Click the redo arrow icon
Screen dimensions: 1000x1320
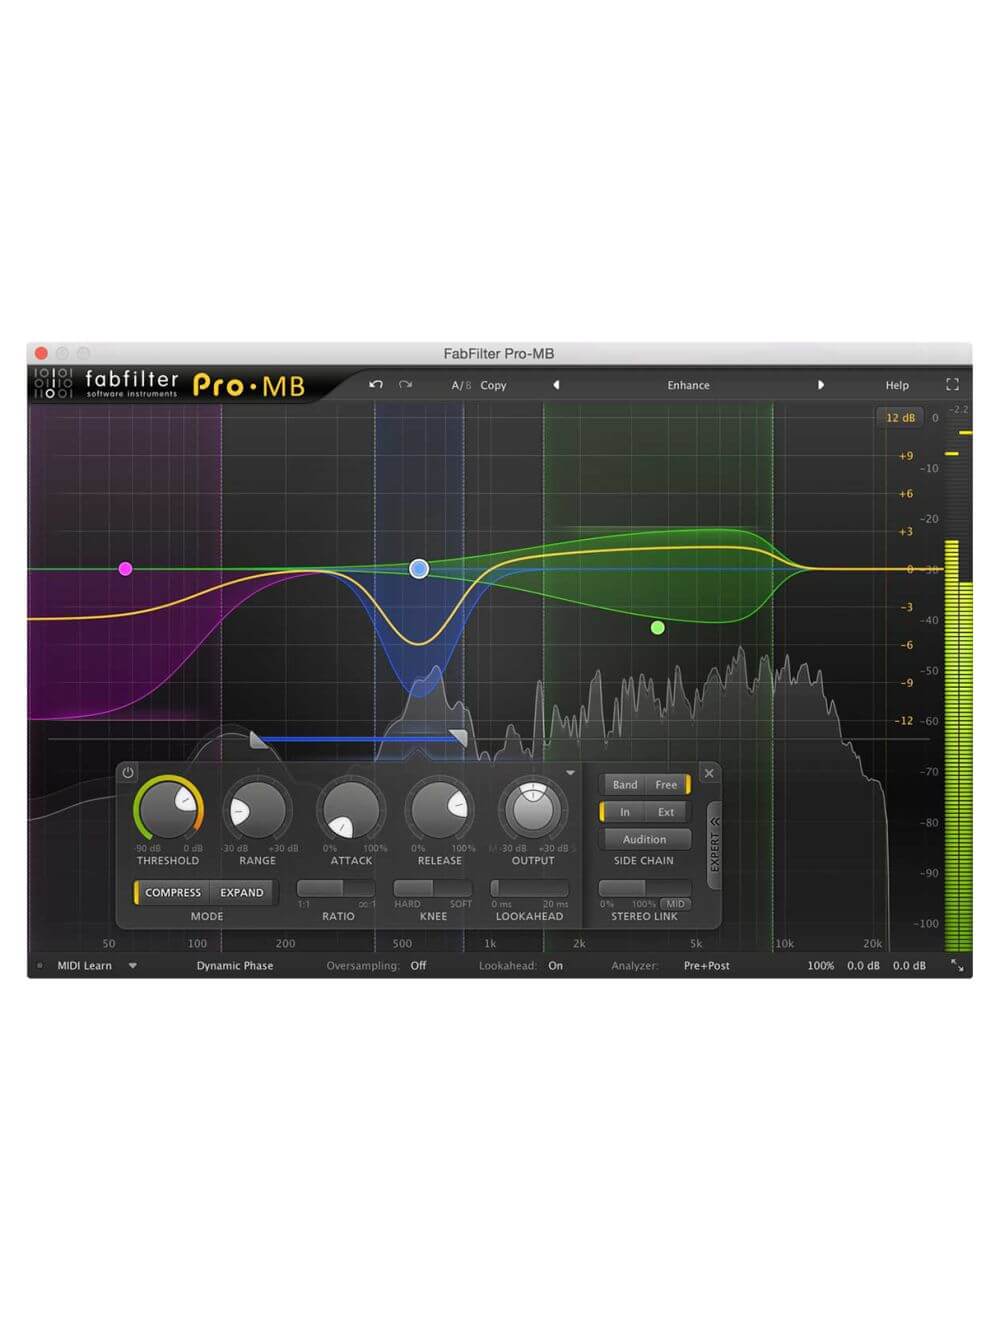coord(405,385)
